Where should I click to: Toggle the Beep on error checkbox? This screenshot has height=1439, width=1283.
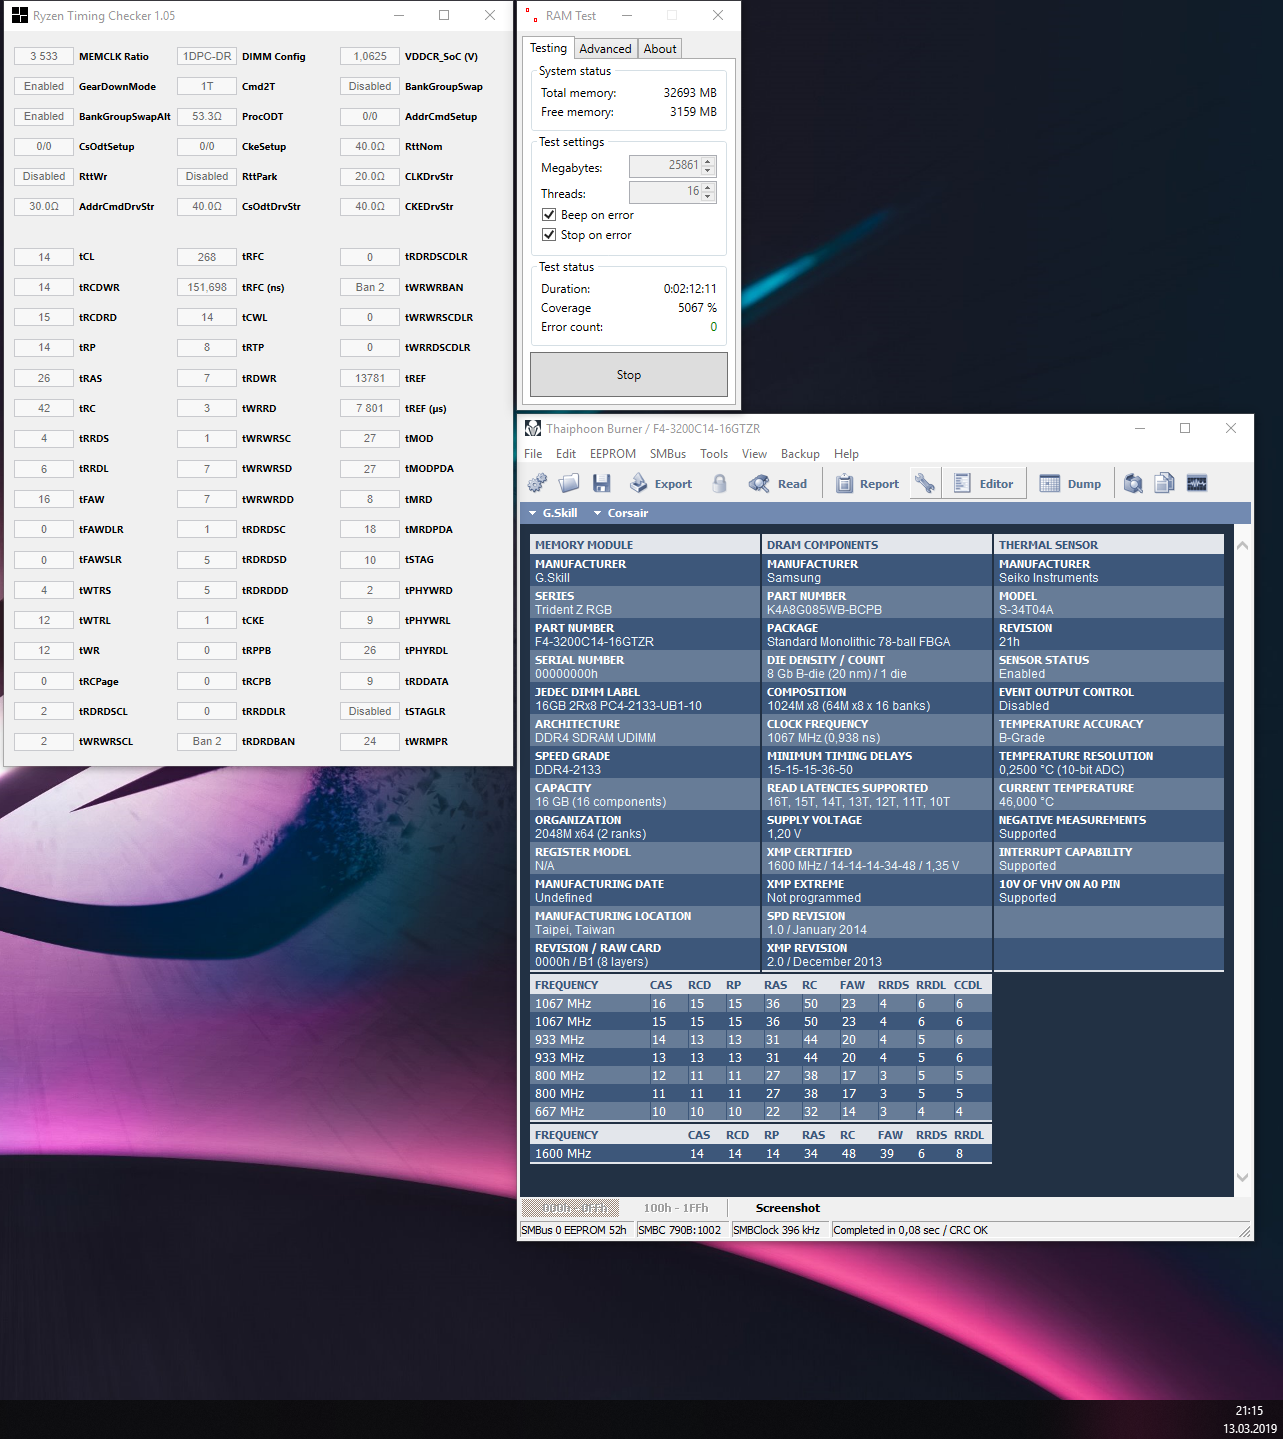(549, 215)
